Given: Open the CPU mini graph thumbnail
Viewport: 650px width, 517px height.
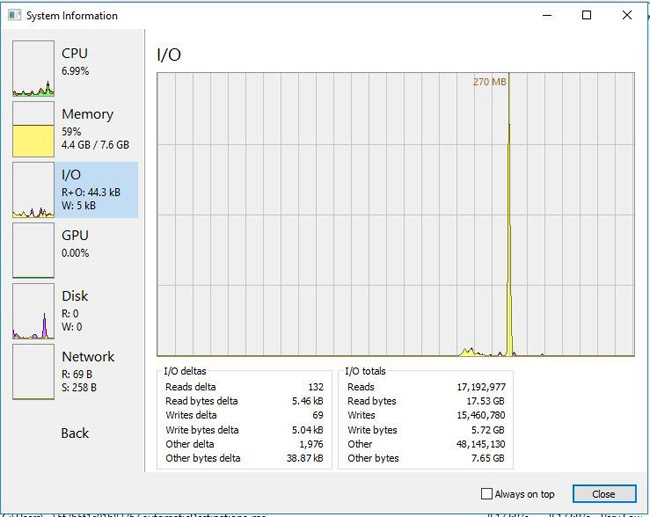Looking at the screenshot, I should click(x=33, y=68).
